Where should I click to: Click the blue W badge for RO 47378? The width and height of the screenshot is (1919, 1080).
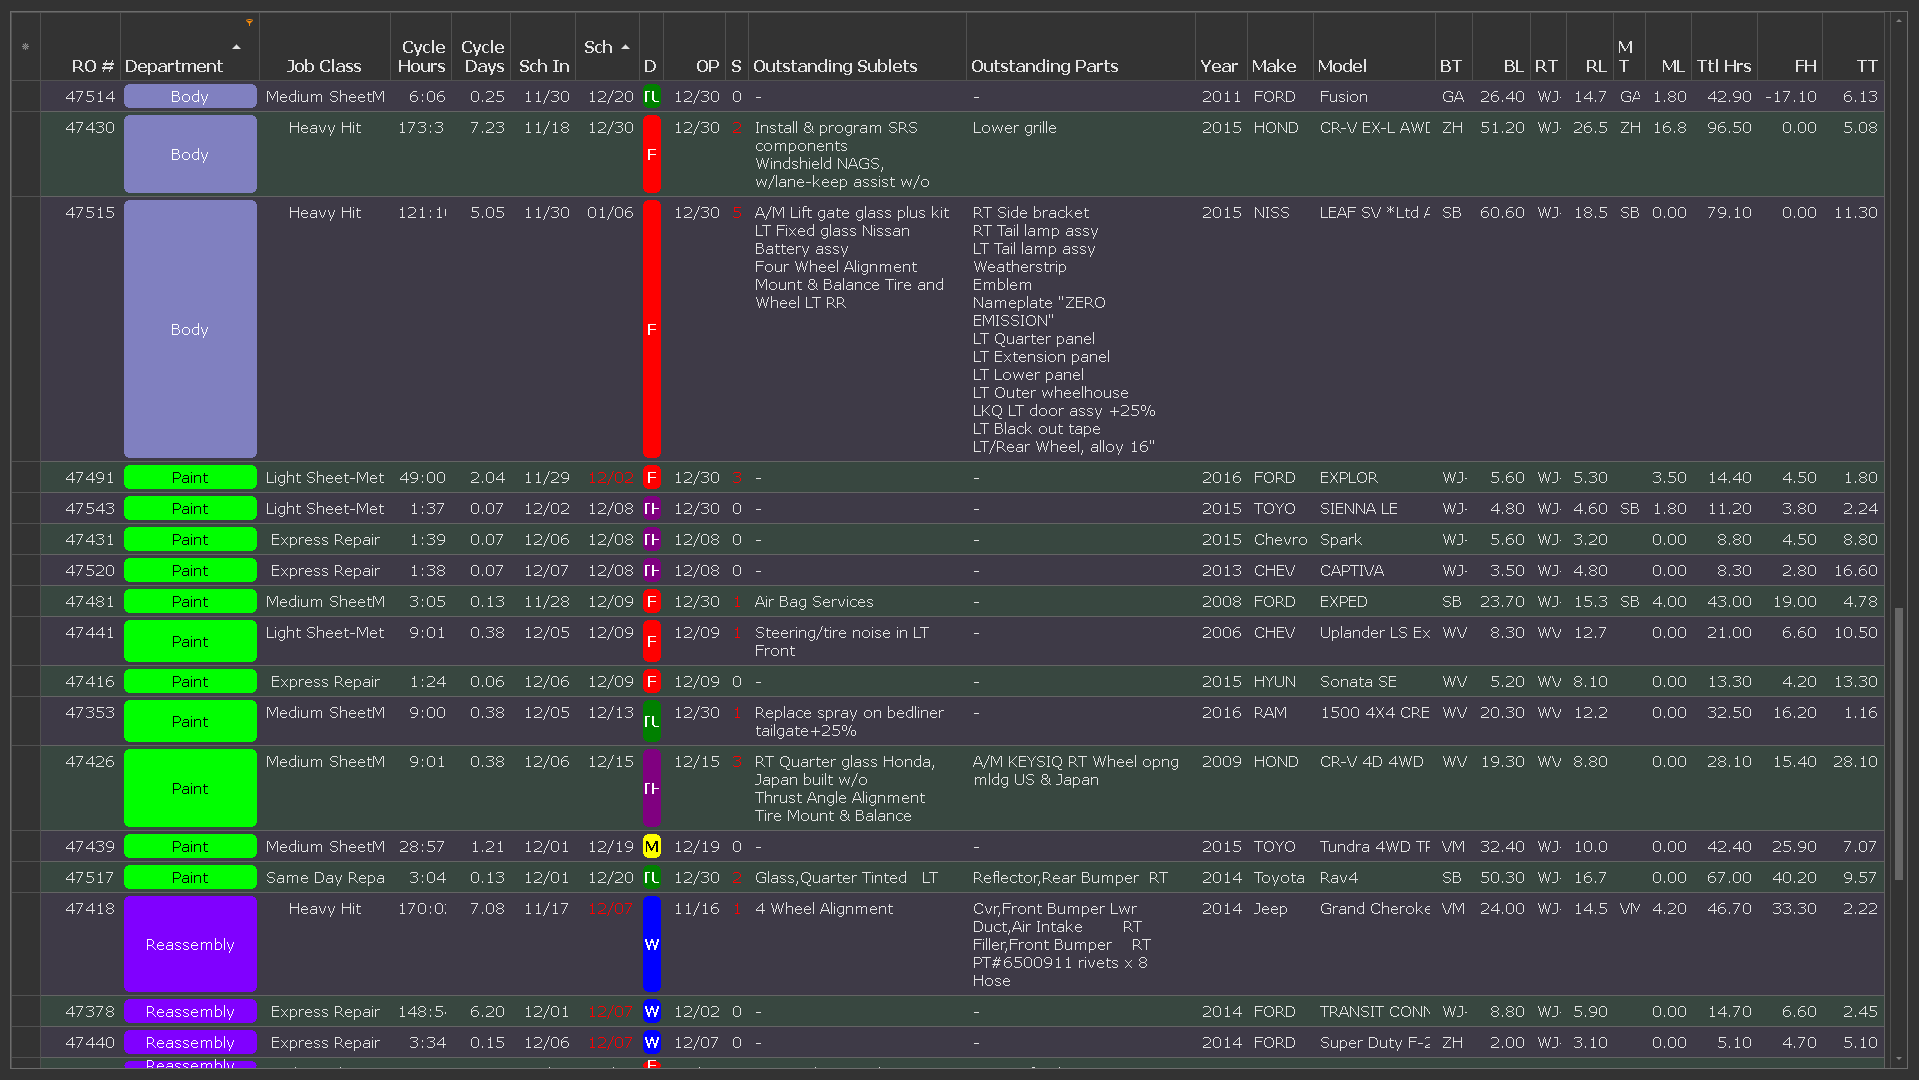pos(651,1012)
